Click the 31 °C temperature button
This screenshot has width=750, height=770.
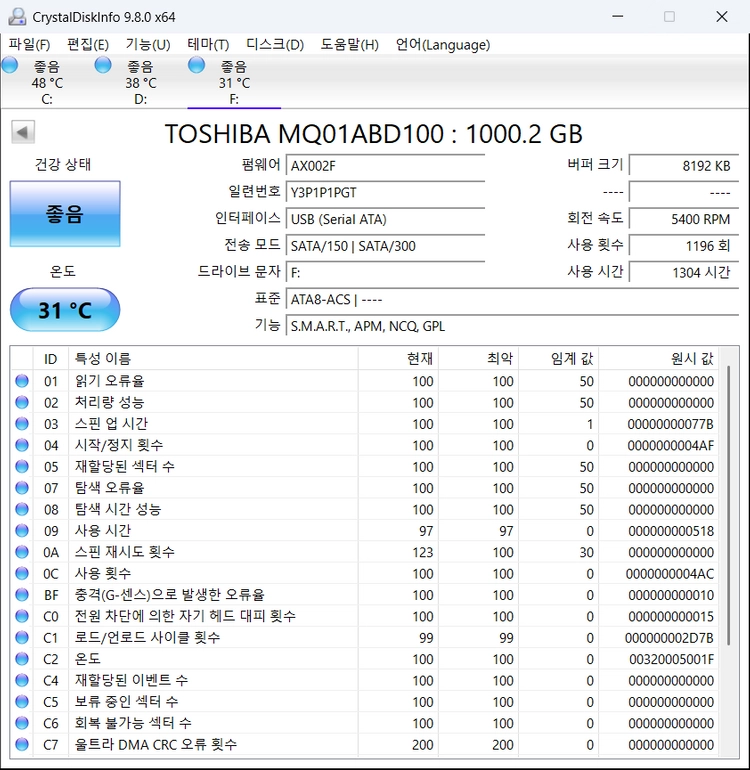65,310
